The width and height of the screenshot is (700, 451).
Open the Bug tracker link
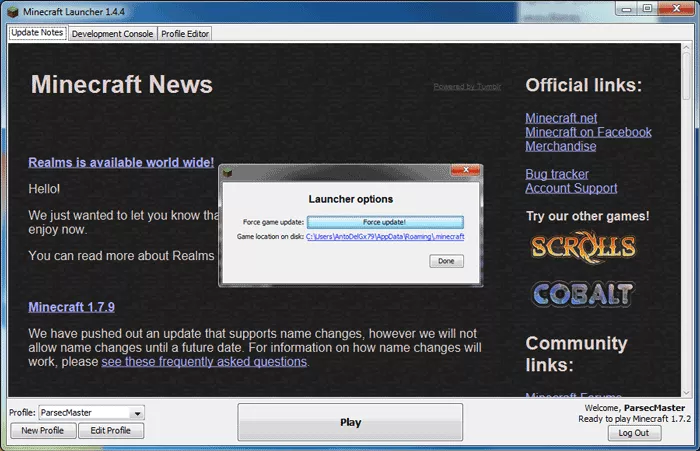[557, 174]
